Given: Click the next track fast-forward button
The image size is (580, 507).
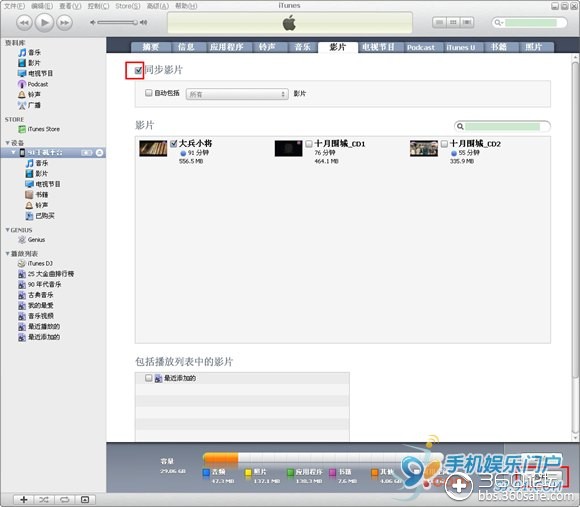Looking at the screenshot, I should (64, 23).
